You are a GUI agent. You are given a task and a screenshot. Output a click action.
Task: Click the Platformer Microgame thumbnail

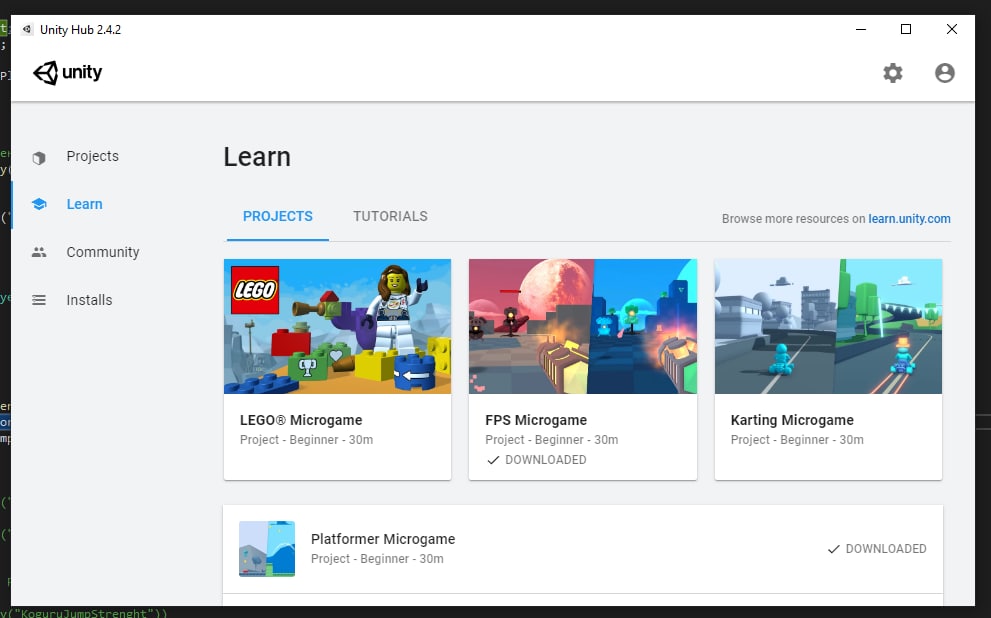[267, 548]
